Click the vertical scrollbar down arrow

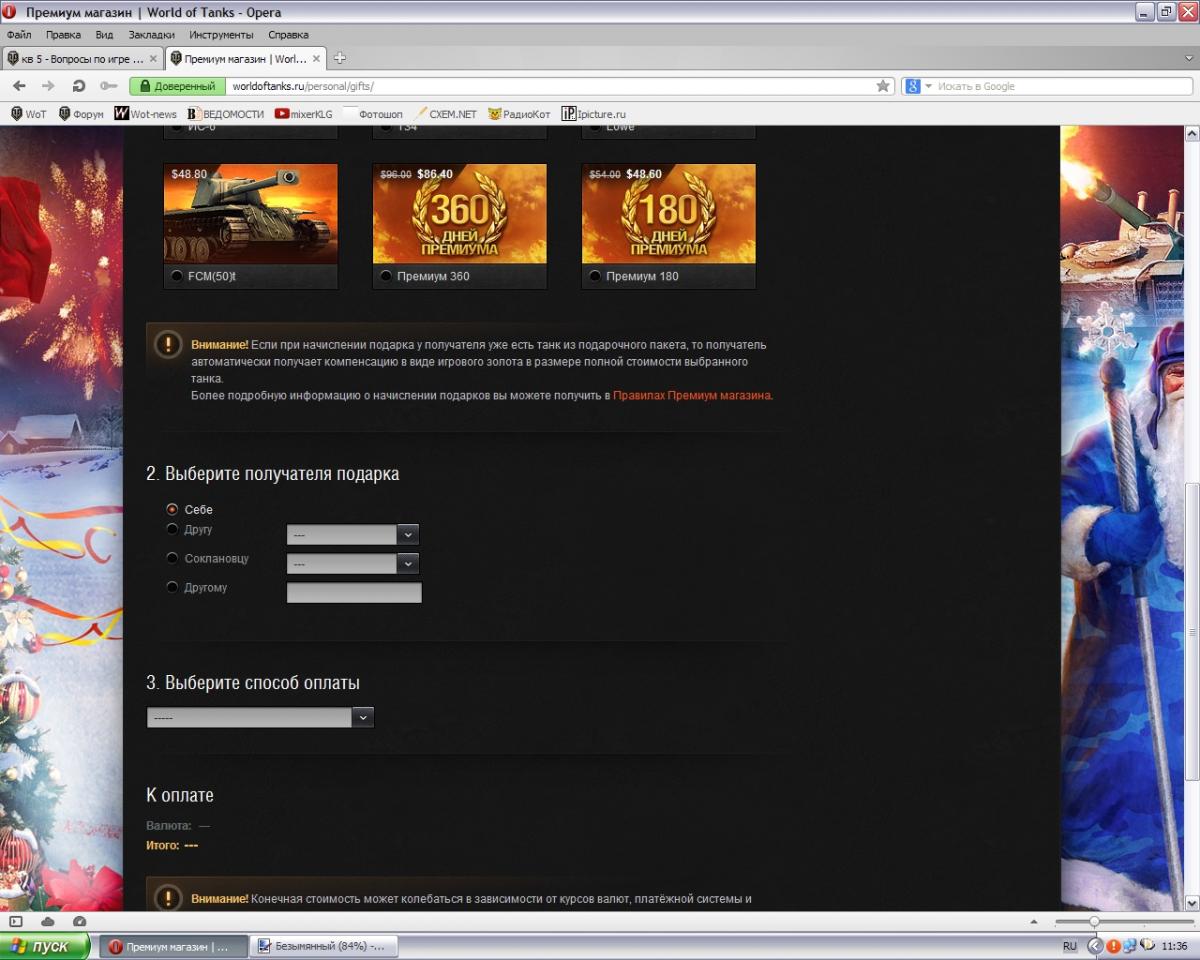pos(1191,903)
